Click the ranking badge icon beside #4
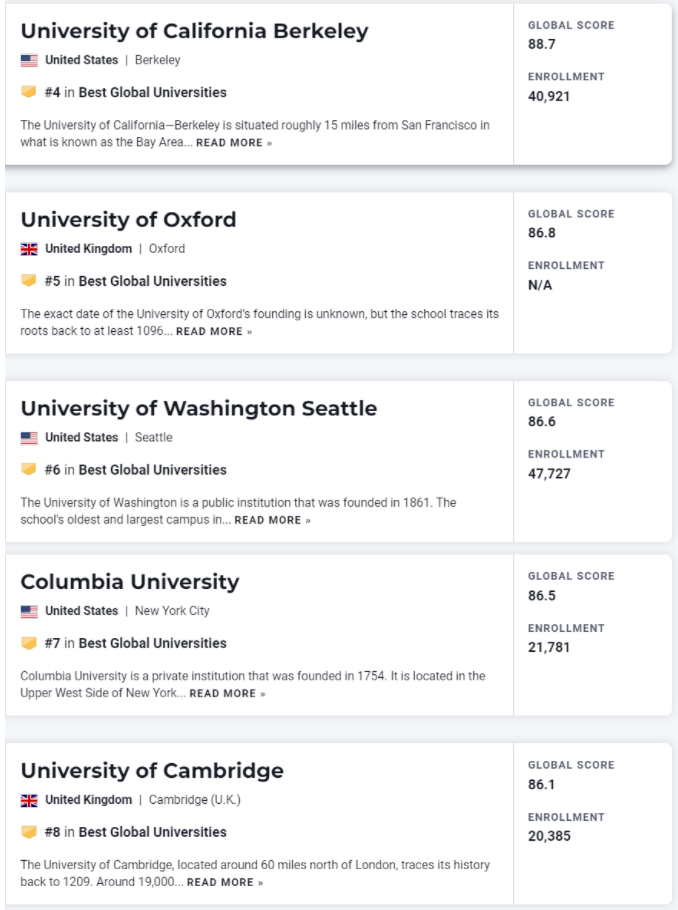 pyautogui.click(x=29, y=92)
